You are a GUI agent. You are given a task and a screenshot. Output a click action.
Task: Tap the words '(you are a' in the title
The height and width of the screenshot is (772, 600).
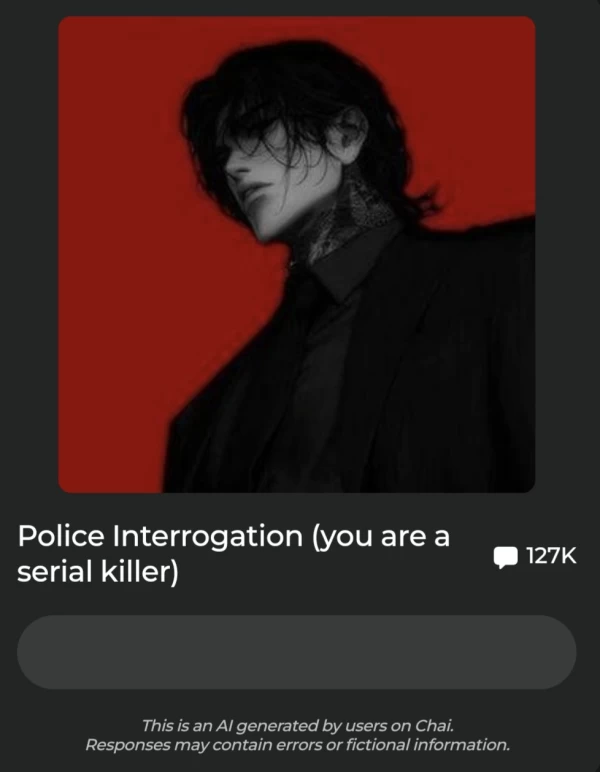(x=380, y=537)
